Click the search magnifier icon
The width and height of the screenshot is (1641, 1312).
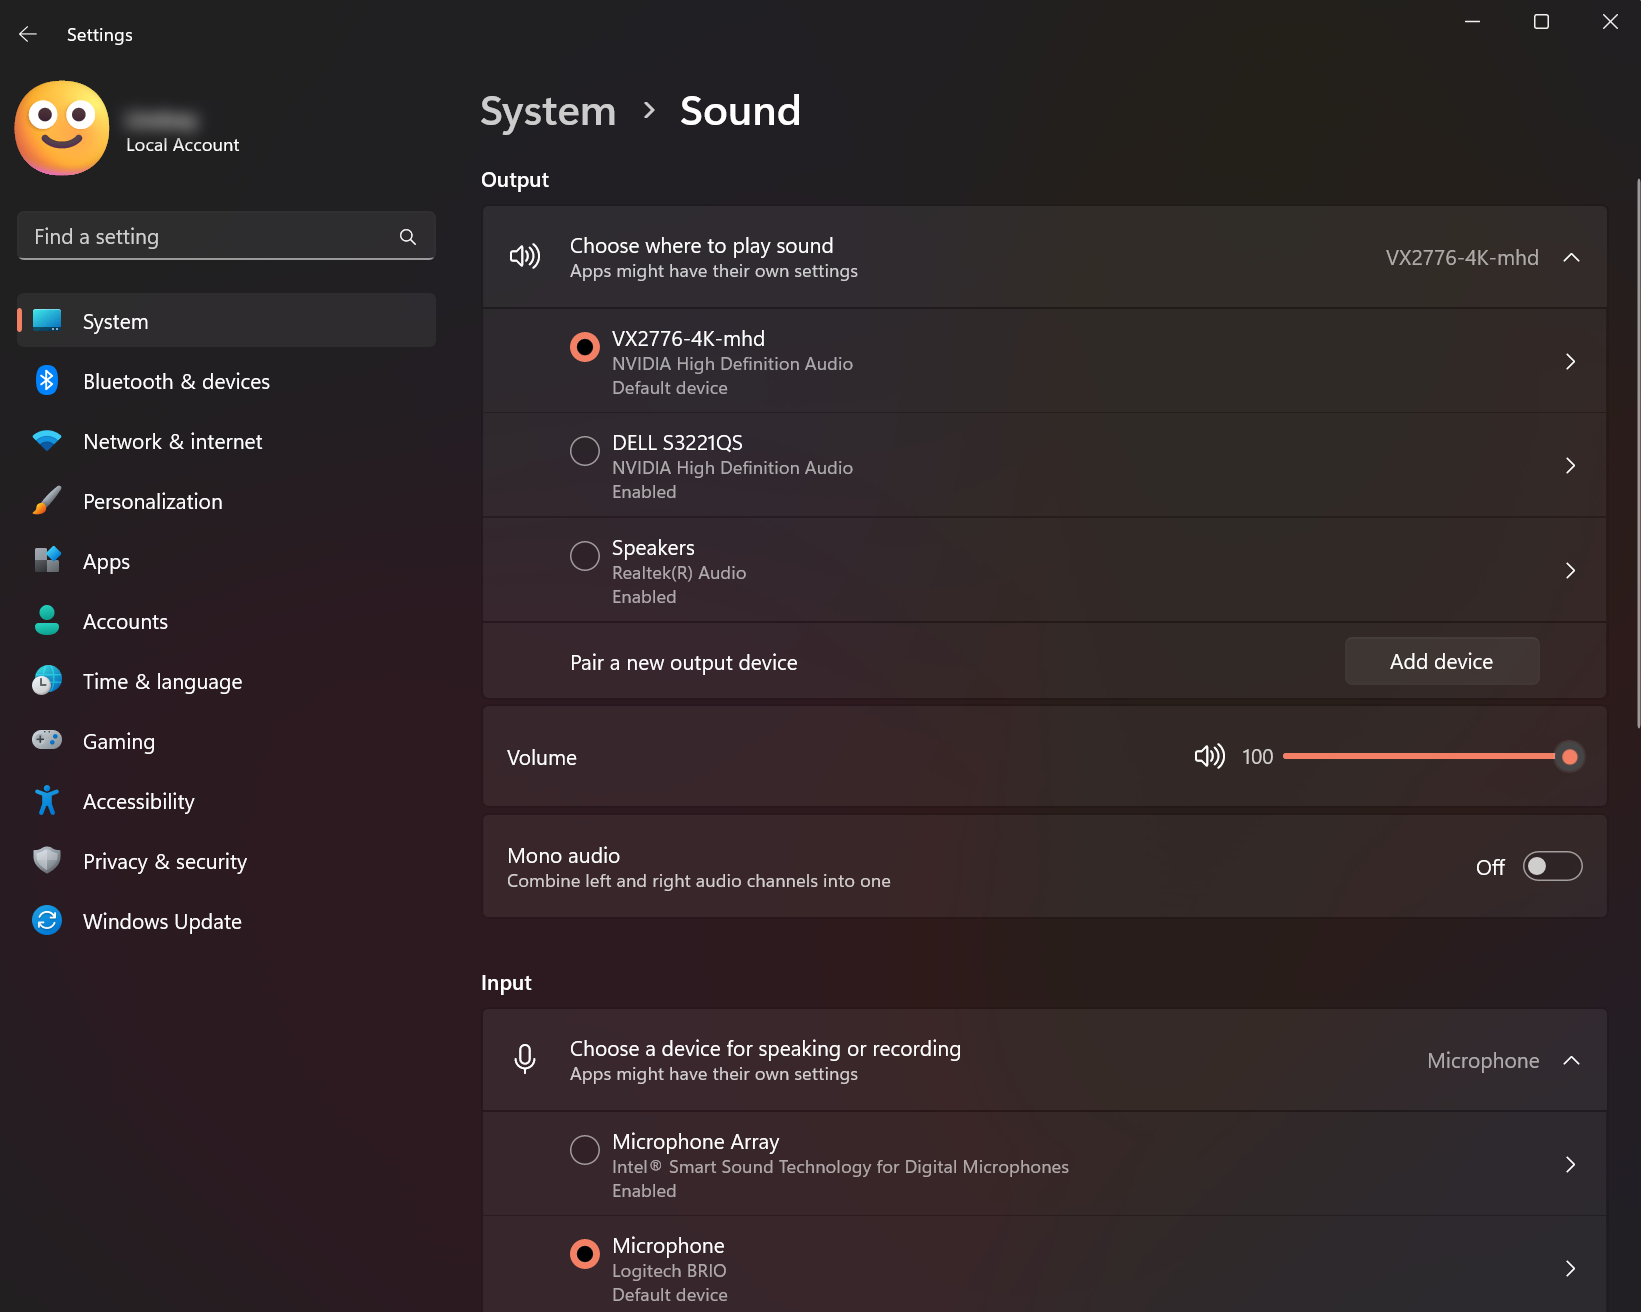408,237
